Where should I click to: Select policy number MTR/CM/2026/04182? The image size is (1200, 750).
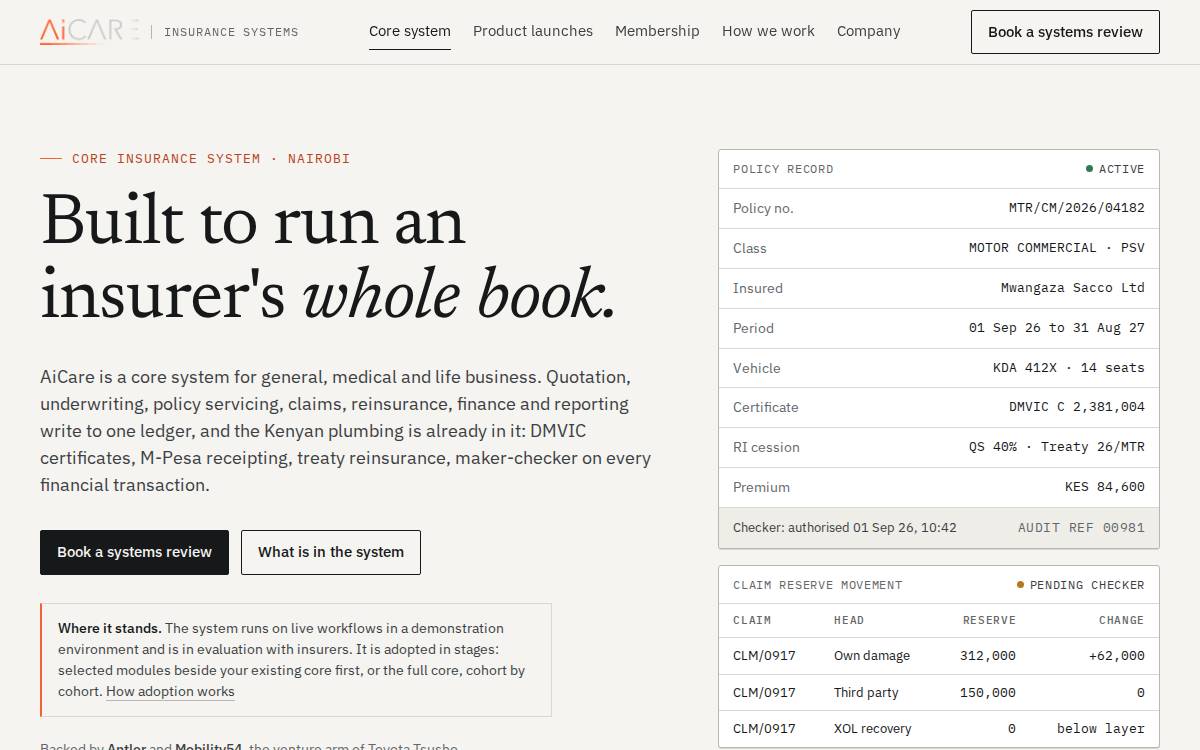(1076, 208)
